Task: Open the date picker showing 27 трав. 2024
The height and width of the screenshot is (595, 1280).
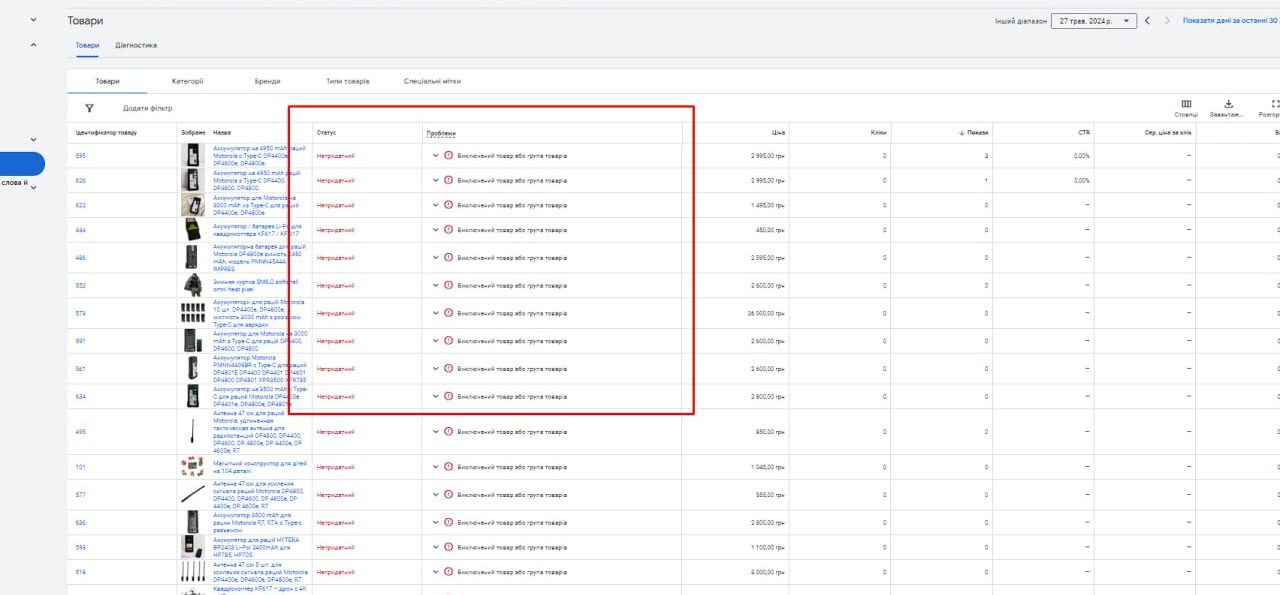Action: (x=1093, y=21)
